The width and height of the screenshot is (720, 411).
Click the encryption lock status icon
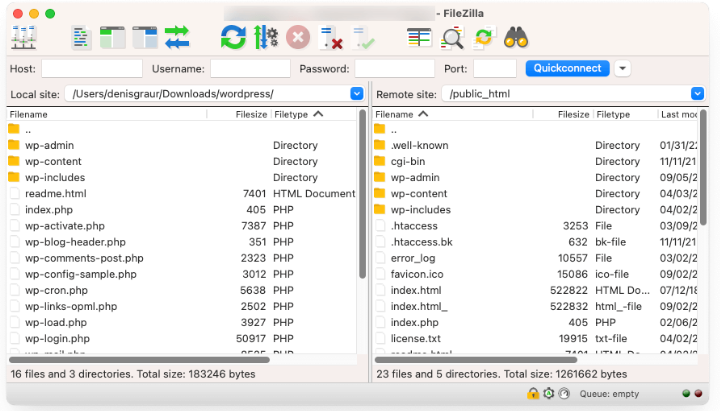pyautogui.click(x=533, y=394)
